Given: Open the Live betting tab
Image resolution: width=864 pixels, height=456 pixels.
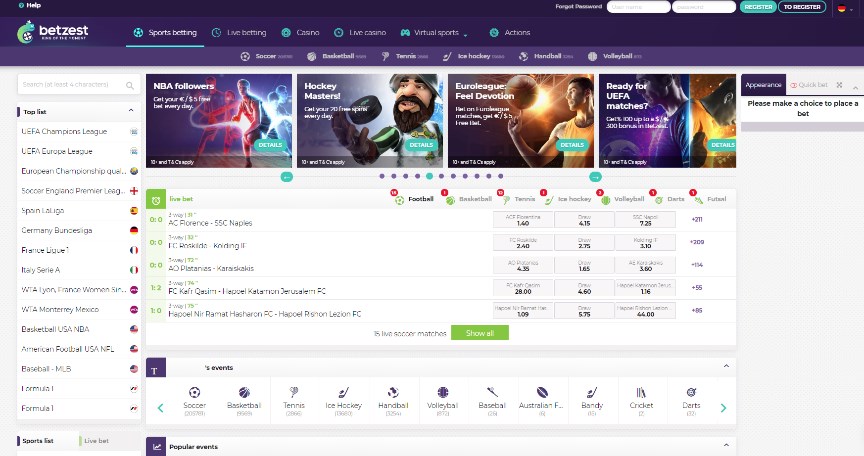Looking at the screenshot, I should (239, 32).
